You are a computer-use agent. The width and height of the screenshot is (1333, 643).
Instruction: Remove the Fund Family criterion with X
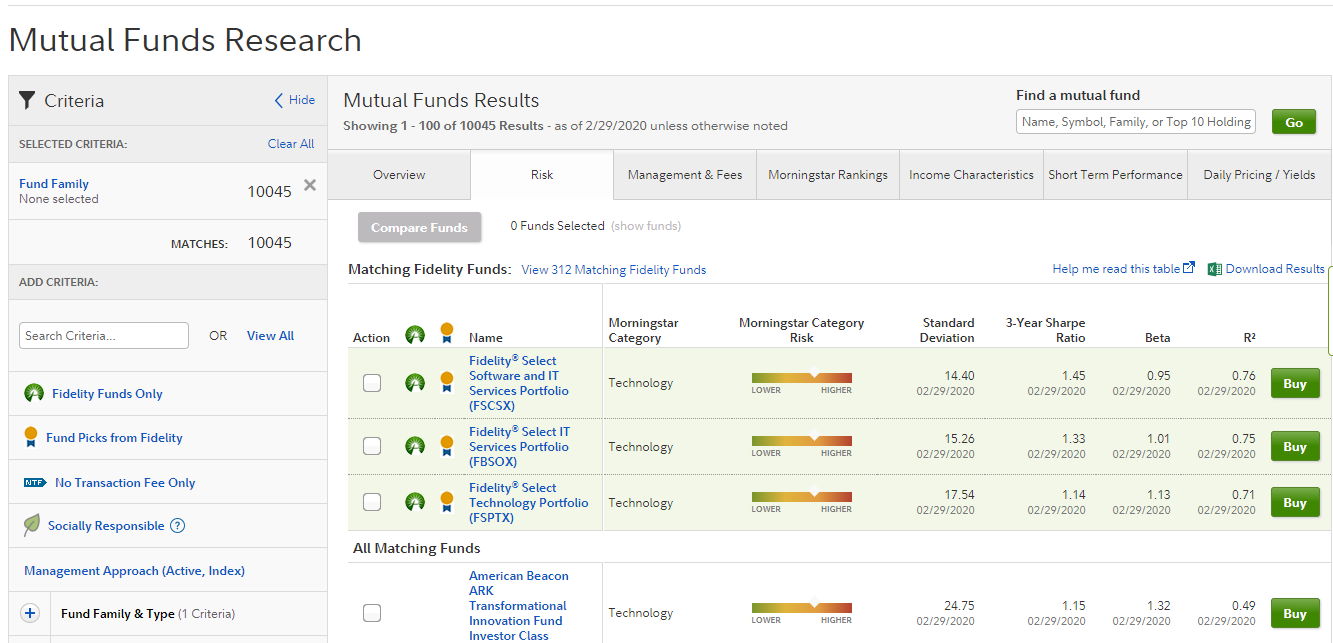pos(310,185)
